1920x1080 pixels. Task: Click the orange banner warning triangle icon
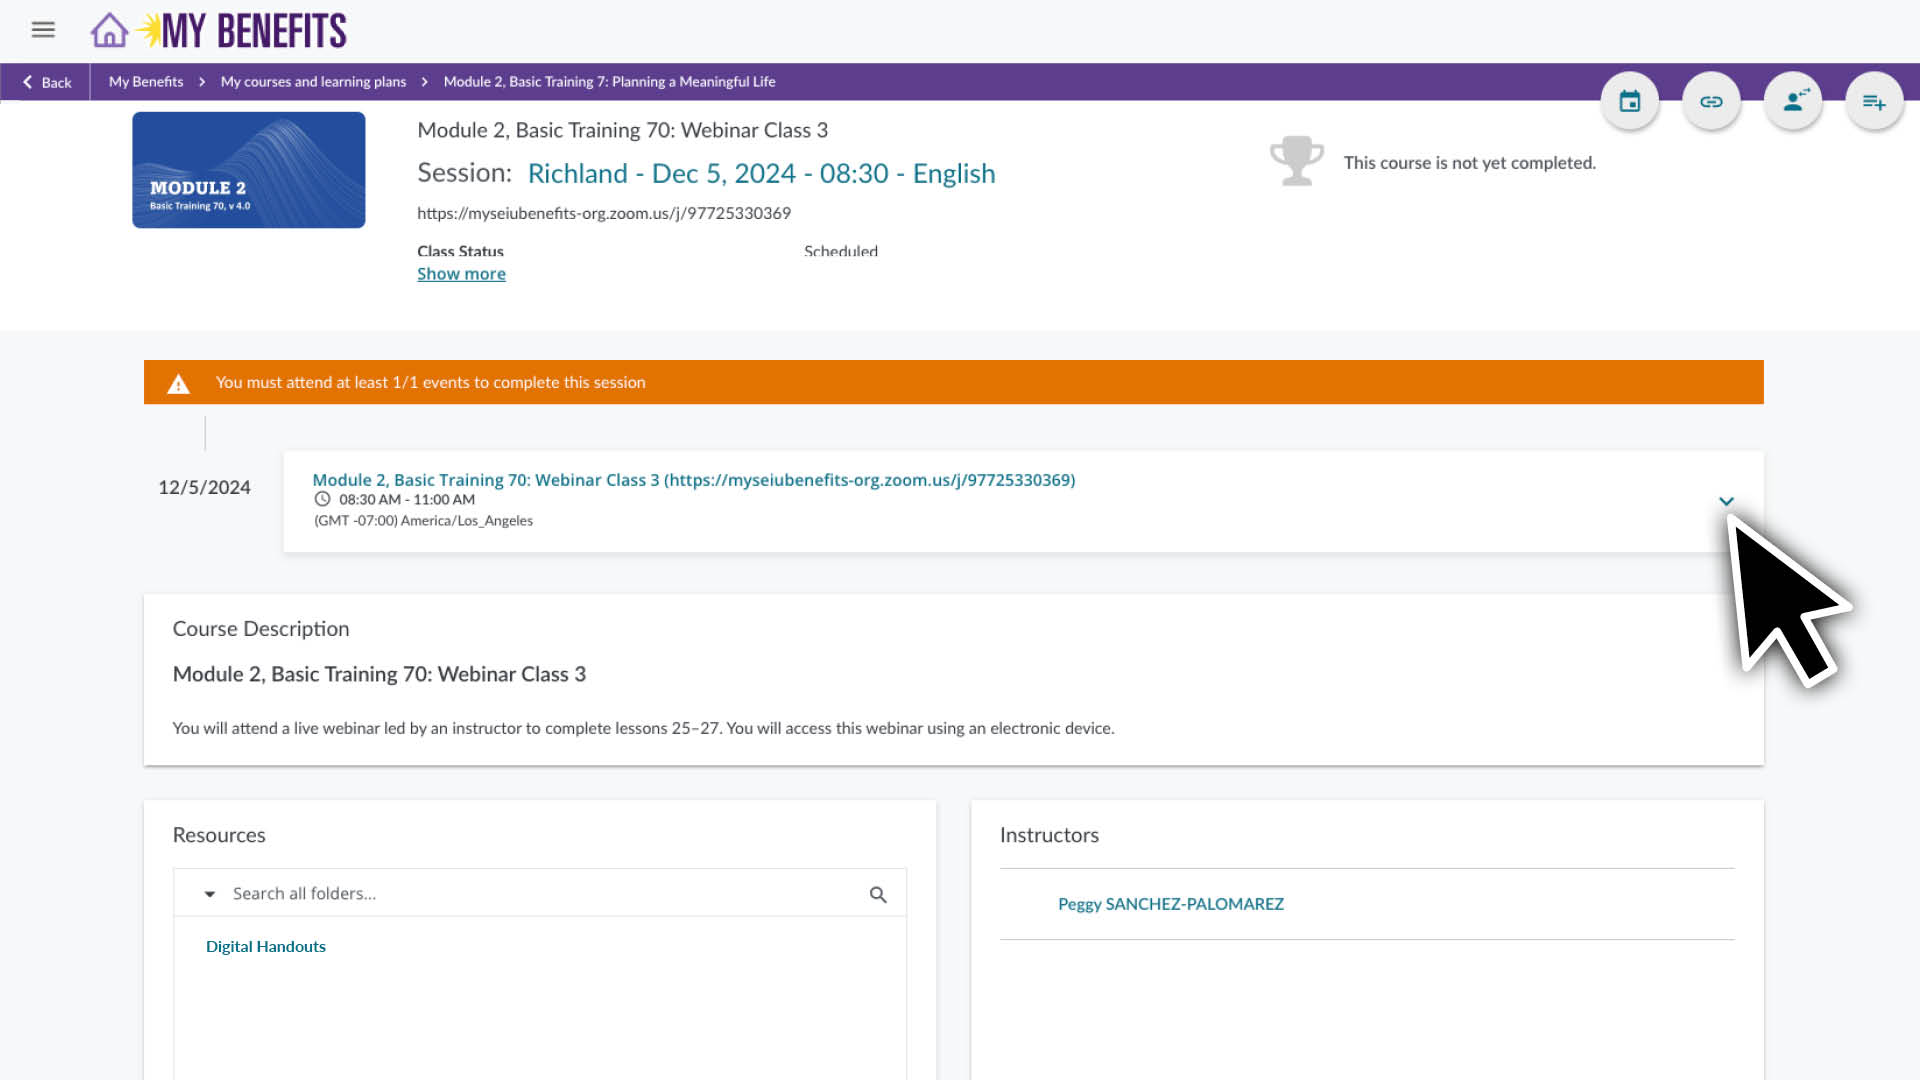178,384
